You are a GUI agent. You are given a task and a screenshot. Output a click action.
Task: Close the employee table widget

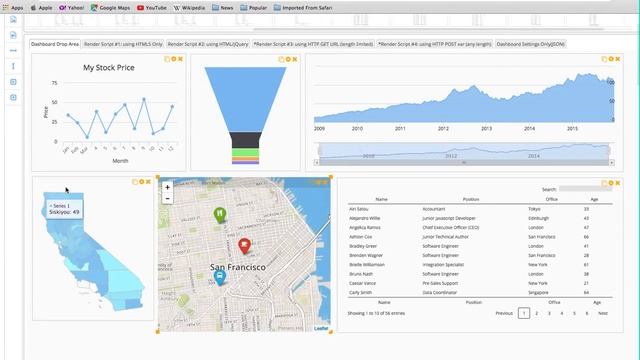tap(618, 183)
